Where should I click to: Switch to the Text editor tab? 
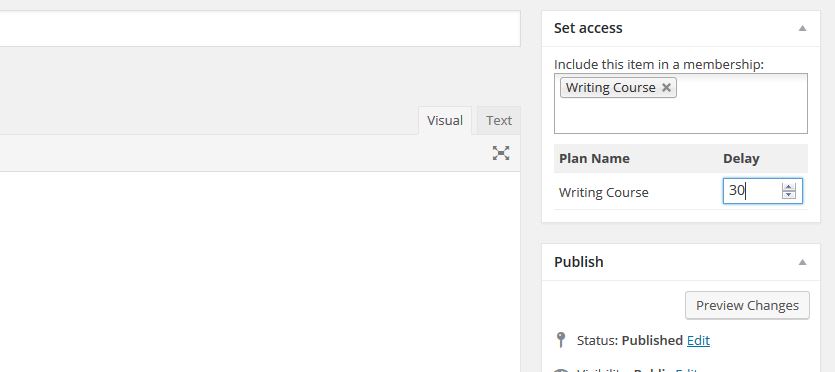[x=498, y=121]
